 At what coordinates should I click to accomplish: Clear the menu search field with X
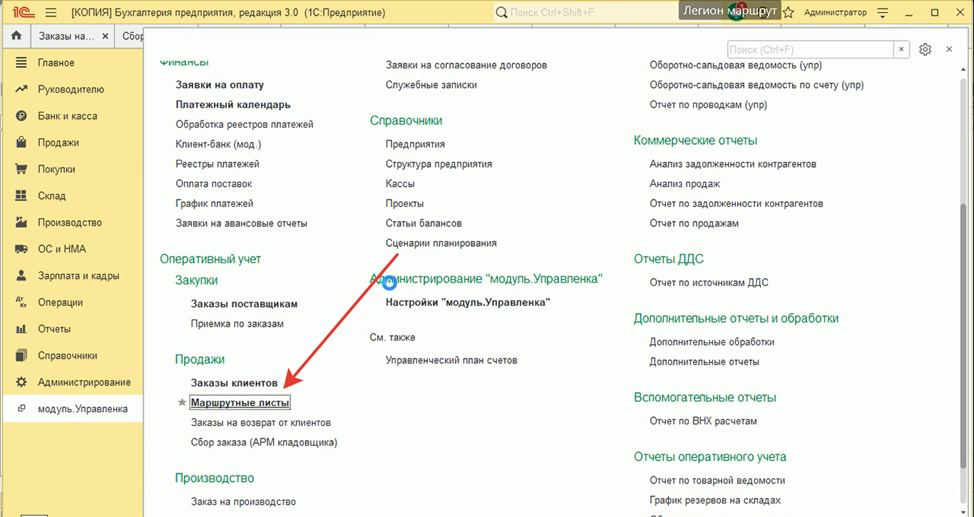901,50
